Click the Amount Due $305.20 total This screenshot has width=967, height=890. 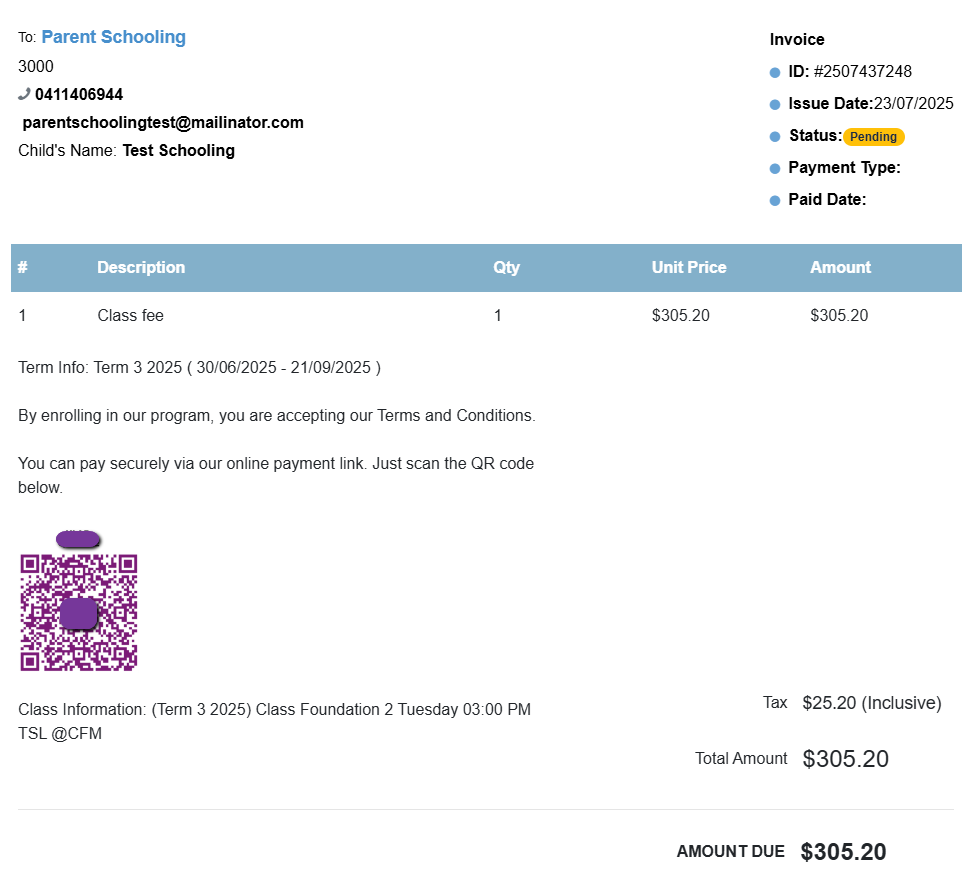[x=842, y=852]
